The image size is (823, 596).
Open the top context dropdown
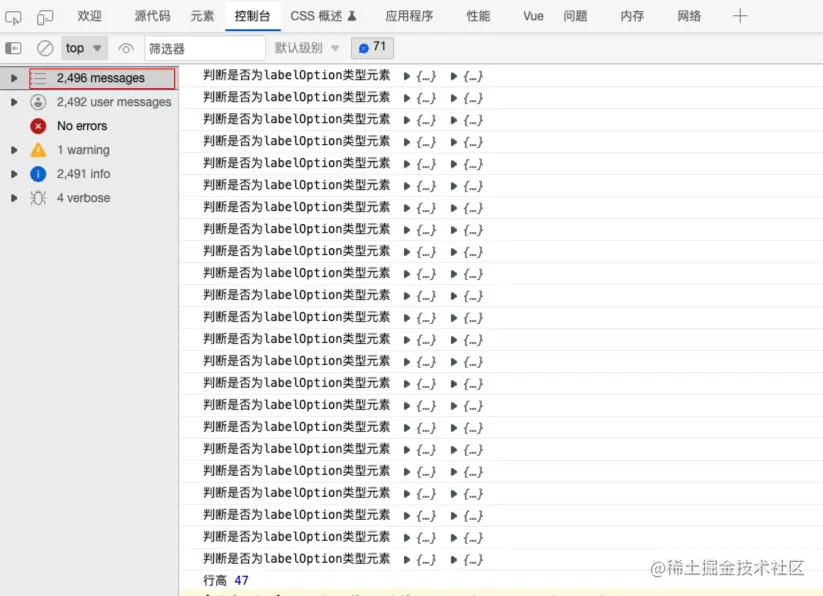coord(84,48)
